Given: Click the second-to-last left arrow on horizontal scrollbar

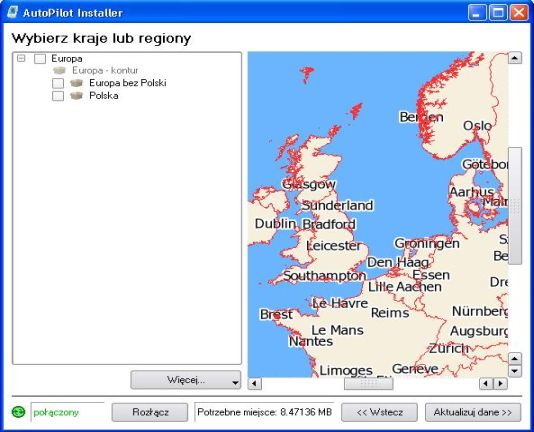Looking at the screenshot, I should pos(486,384).
